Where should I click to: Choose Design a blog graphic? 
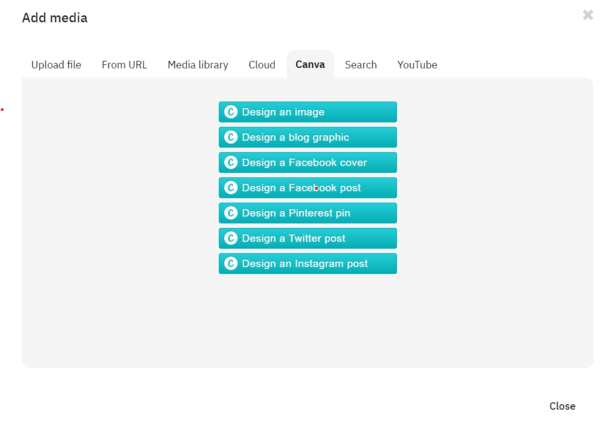[x=308, y=137]
